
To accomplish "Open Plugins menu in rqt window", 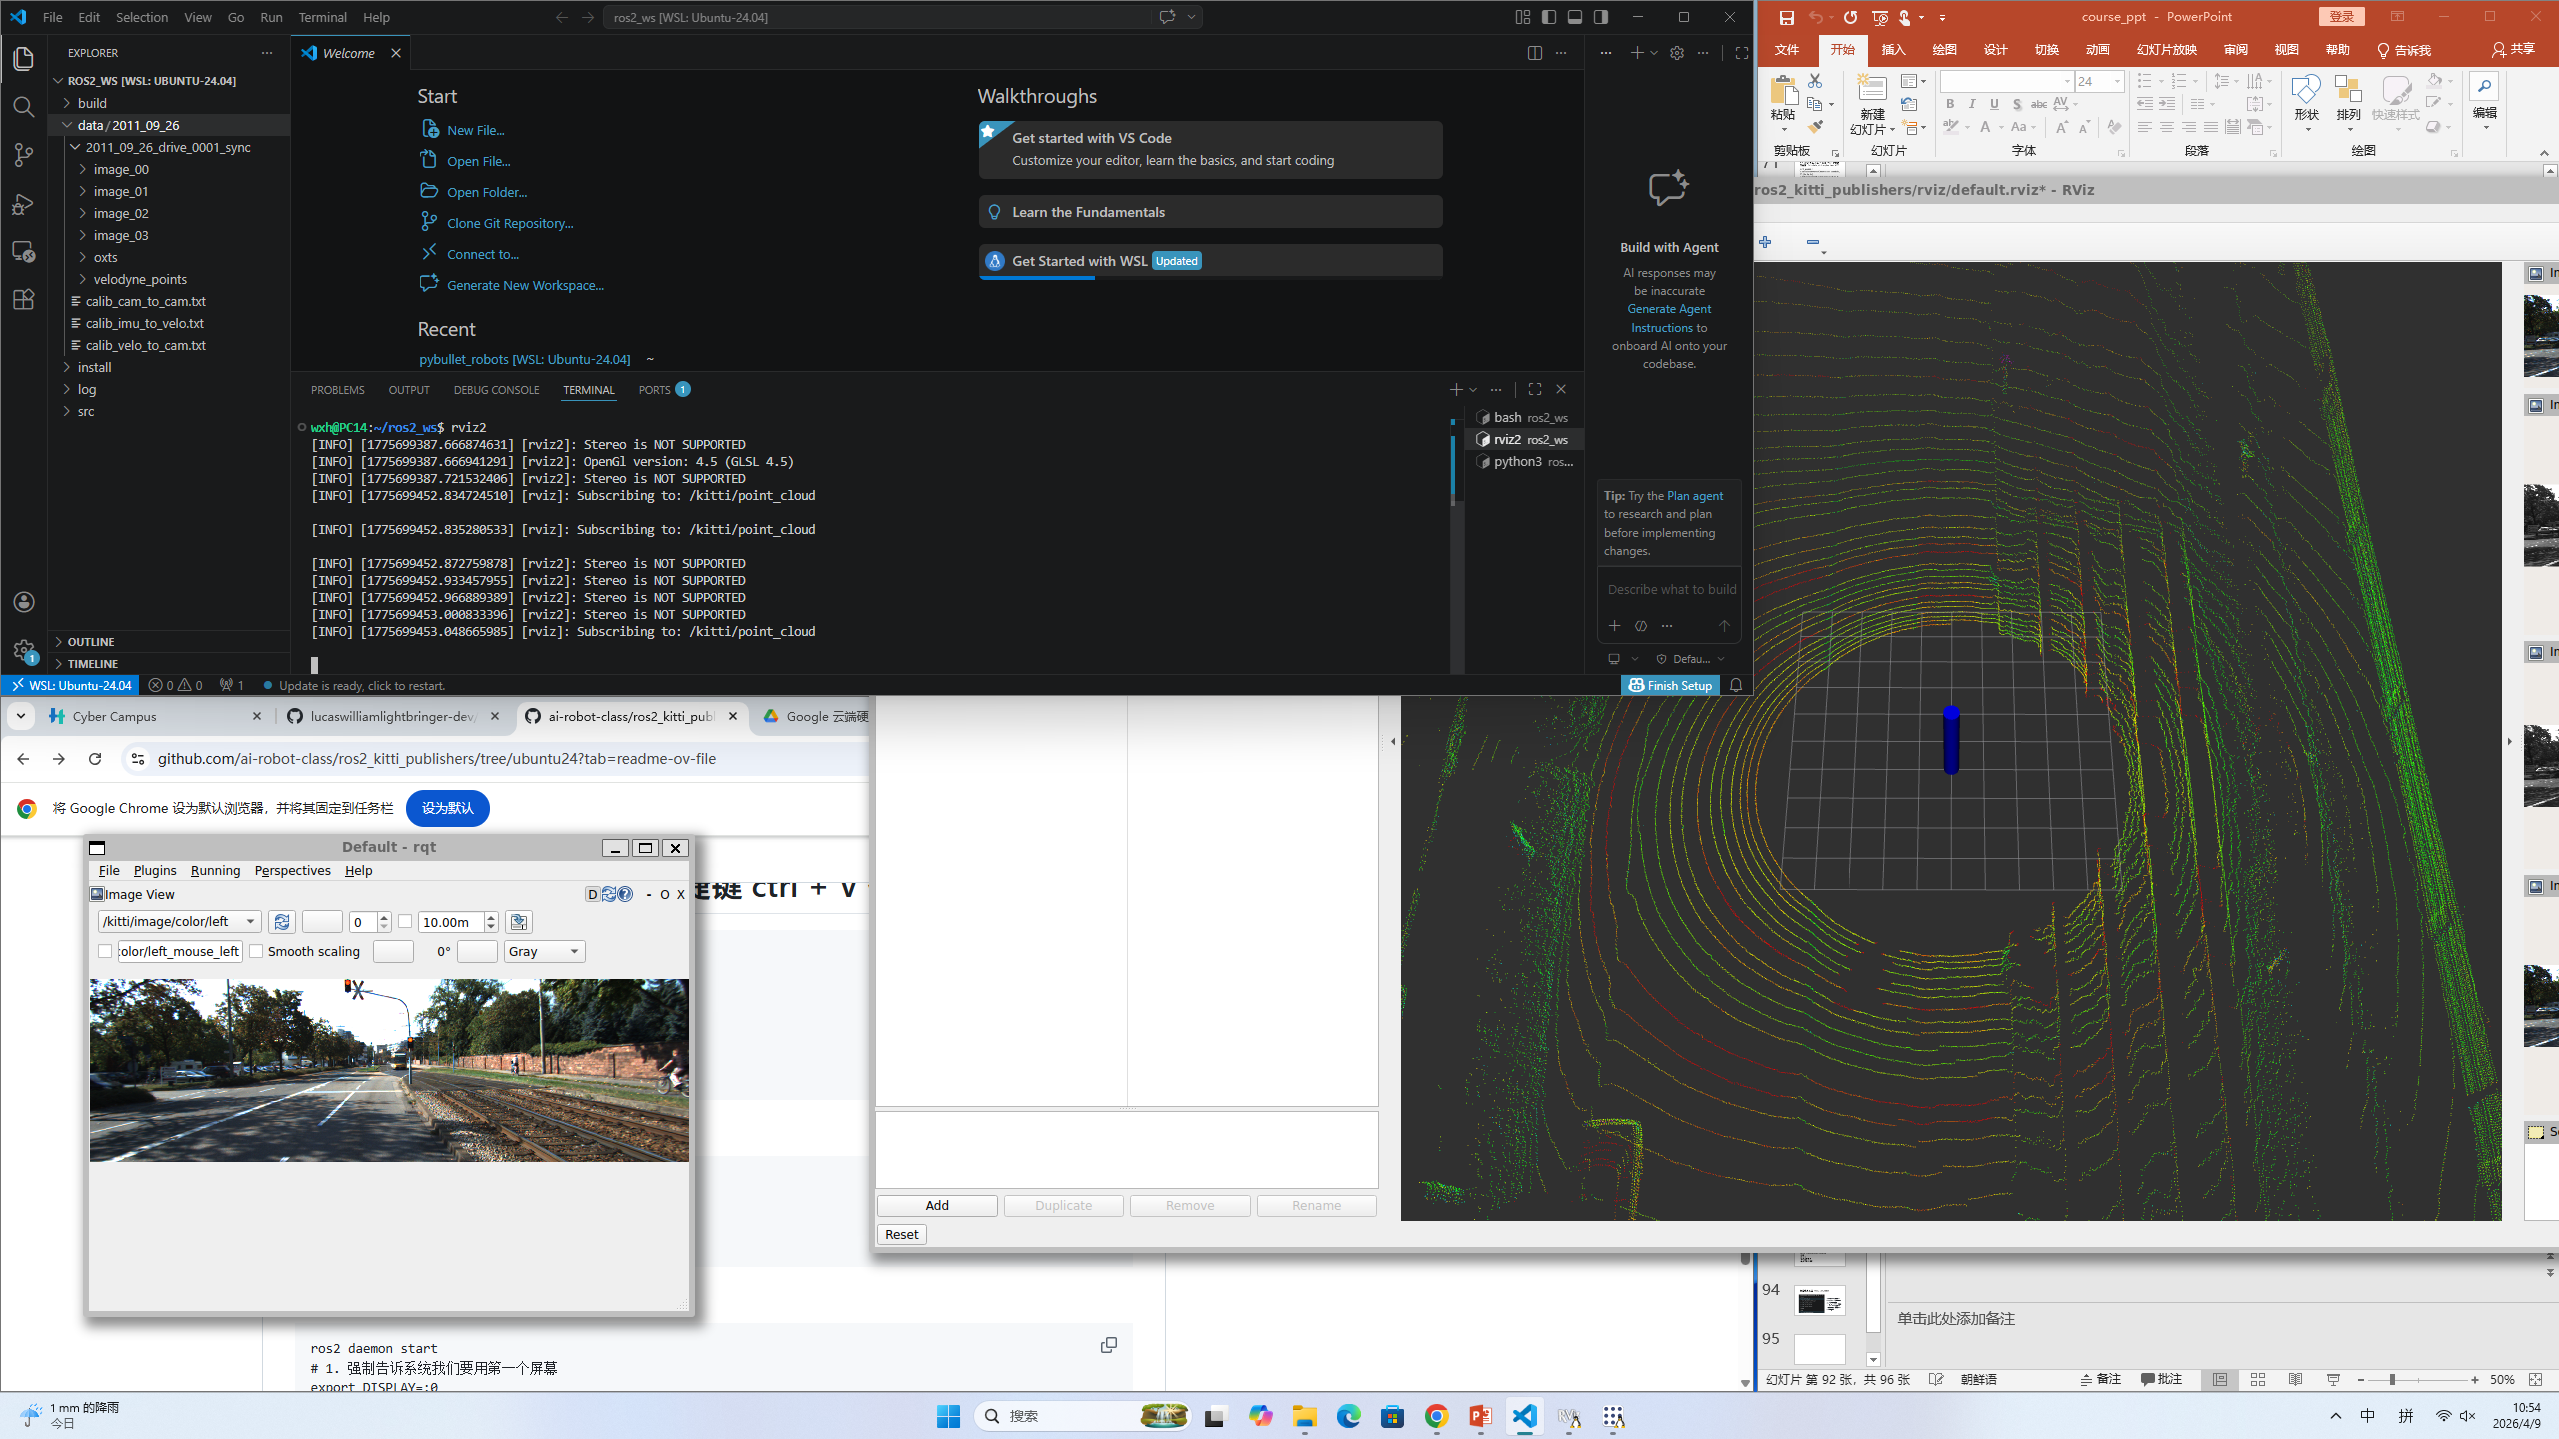I will coord(155,871).
